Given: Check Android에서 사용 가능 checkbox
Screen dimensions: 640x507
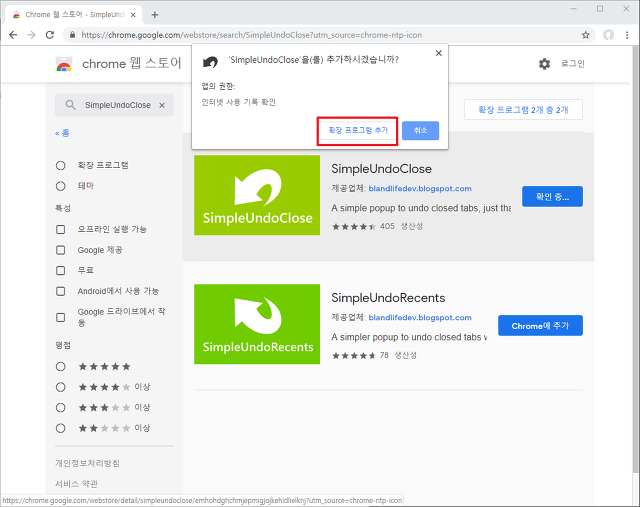Looking at the screenshot, I should (60, 291).
